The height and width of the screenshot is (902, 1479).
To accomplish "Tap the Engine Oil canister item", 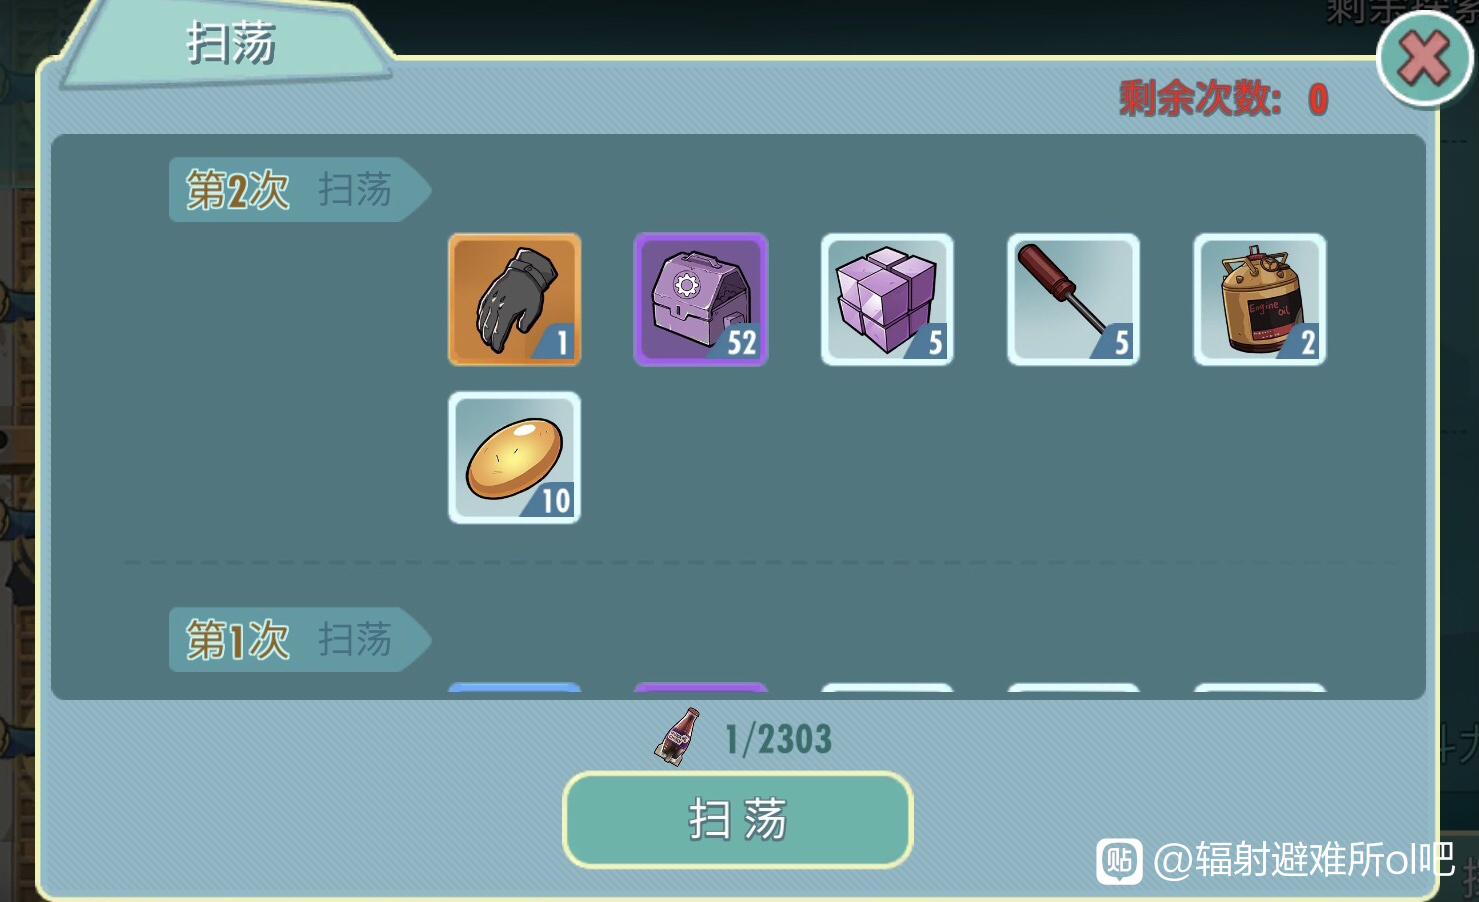I will click(x=1259, y=299).
